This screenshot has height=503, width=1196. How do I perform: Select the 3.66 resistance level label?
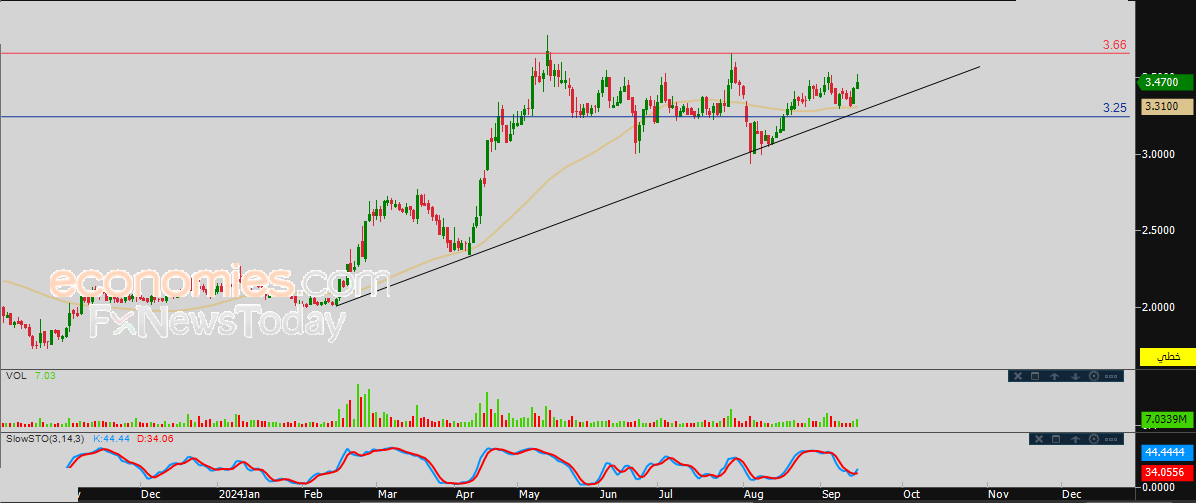tap(1114, 45)
